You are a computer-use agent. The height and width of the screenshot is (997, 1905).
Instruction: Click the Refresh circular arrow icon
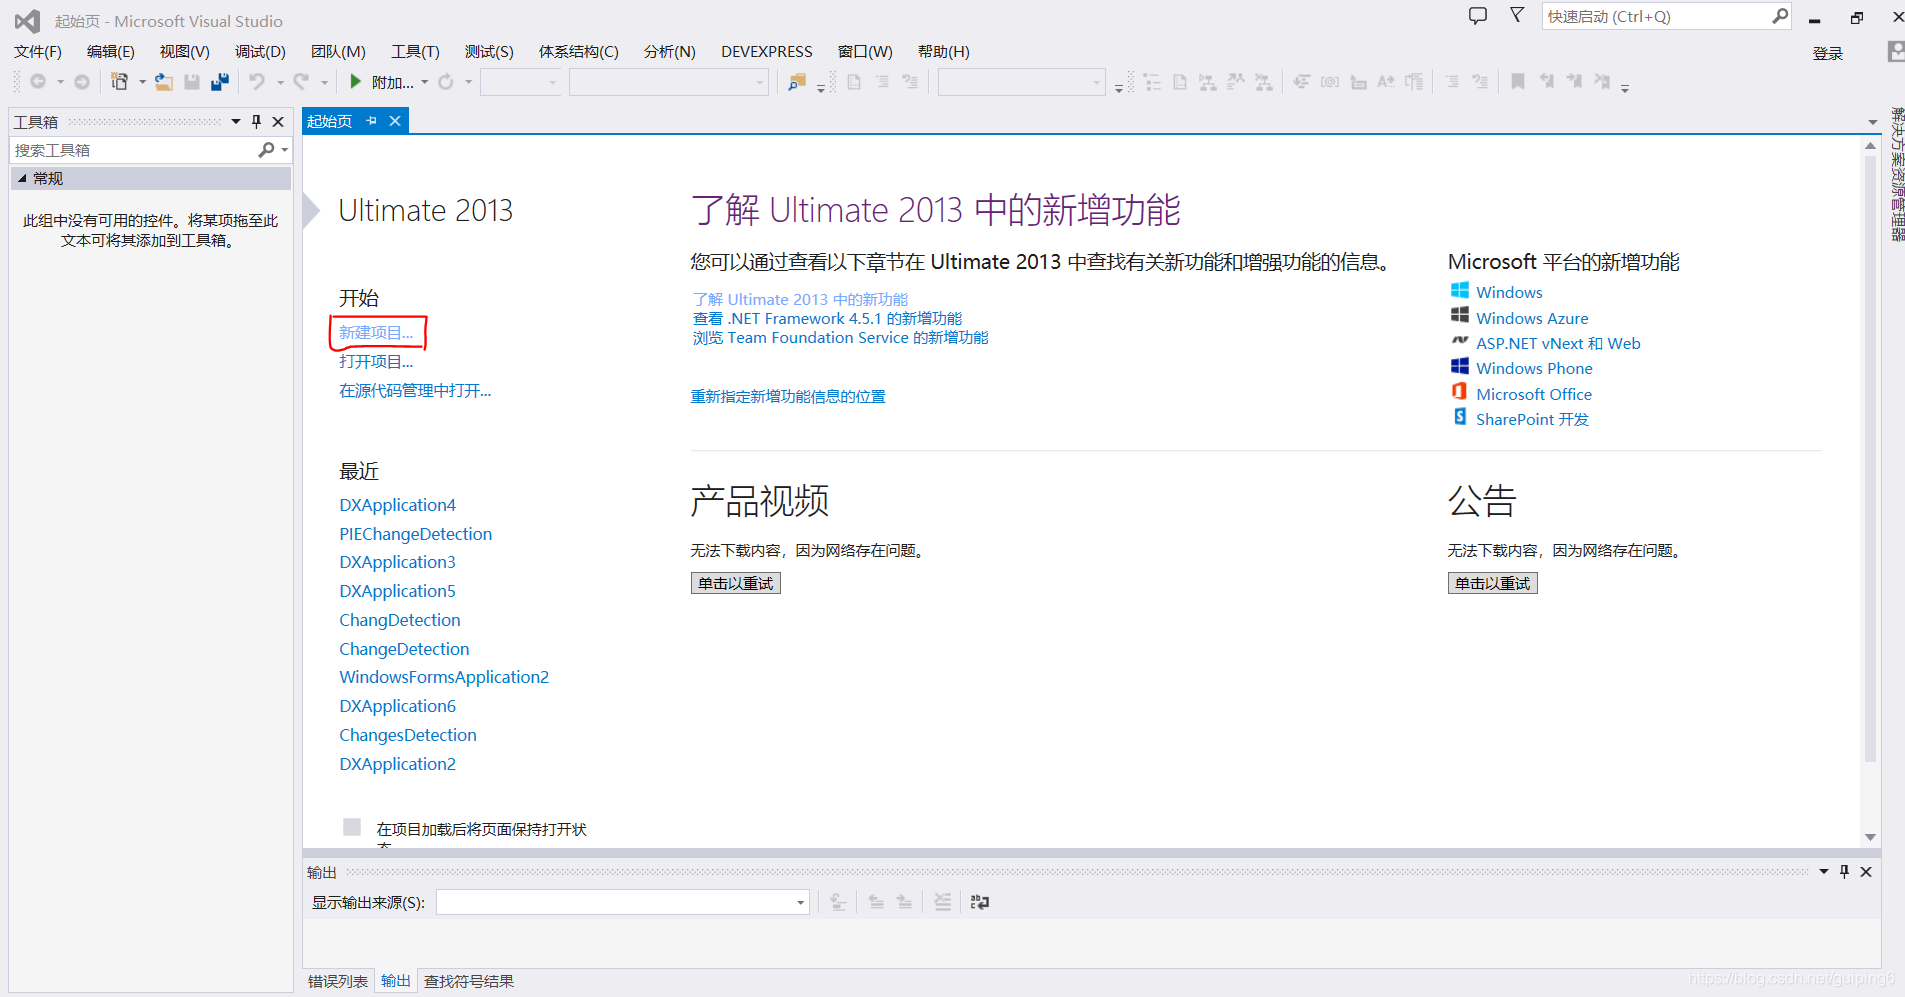click(446, 82)
